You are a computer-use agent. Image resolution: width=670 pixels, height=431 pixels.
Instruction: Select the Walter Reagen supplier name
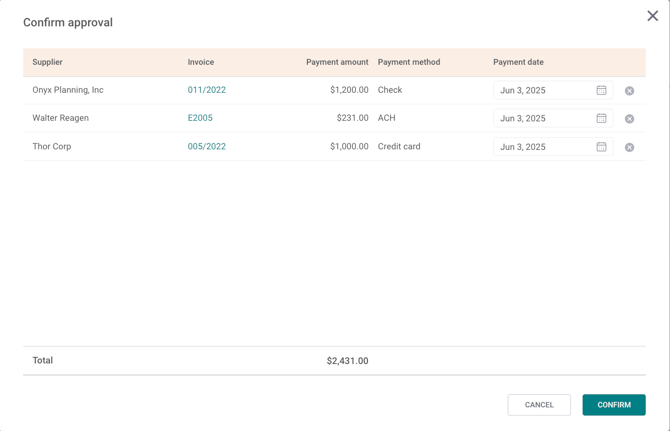(x=61, y=118)
